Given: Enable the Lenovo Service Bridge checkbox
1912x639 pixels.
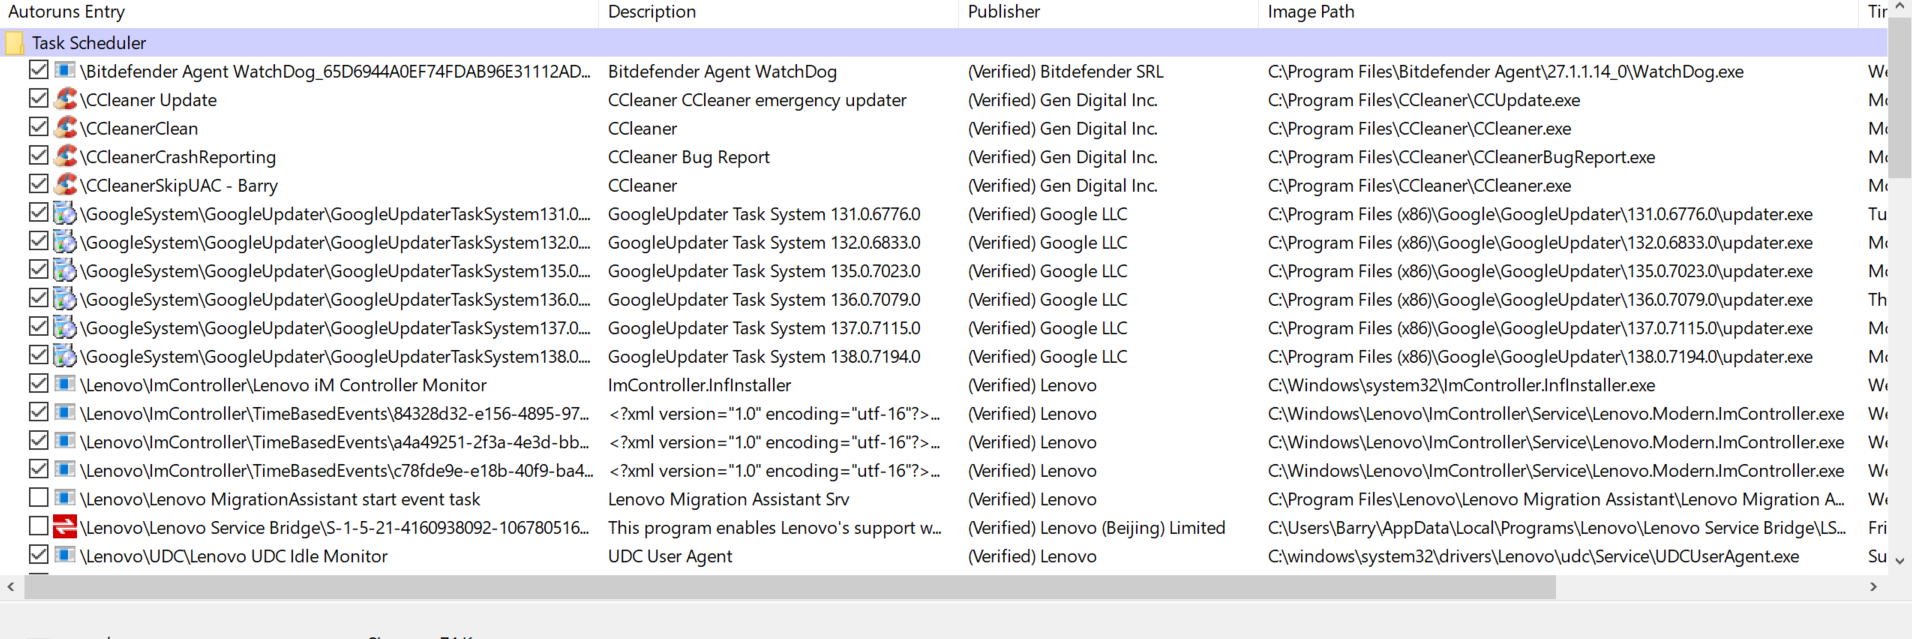Looking at the screenshot, I should click(x=38, y=526).
